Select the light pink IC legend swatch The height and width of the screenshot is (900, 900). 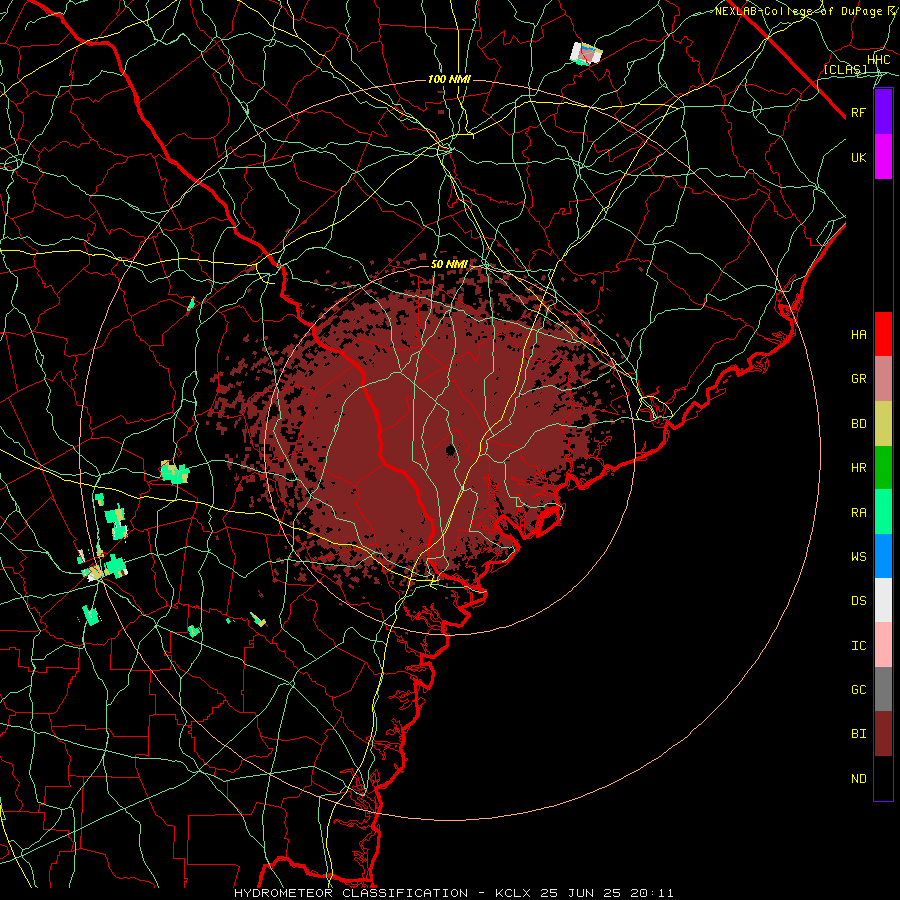tap(883, 645)
